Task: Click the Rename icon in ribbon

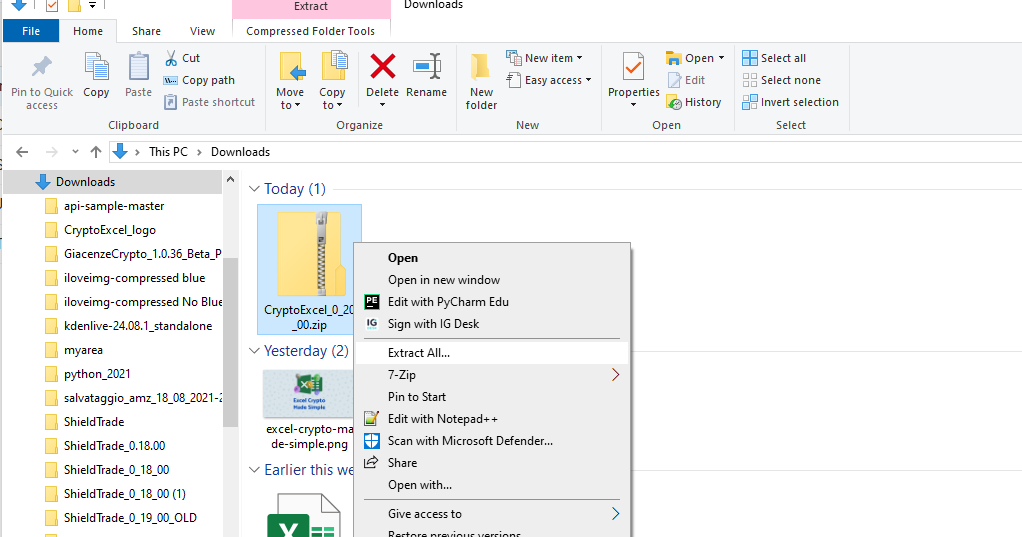Action: pyautogui.click(x=427, y=68)
